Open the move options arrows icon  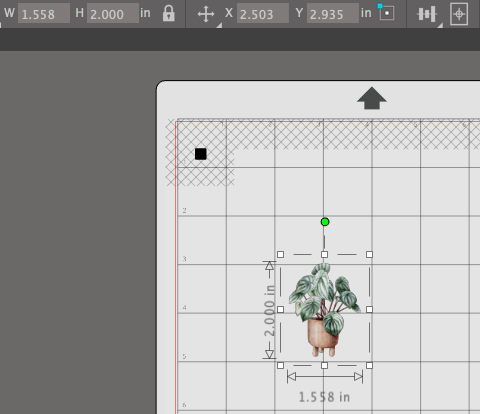206,14
